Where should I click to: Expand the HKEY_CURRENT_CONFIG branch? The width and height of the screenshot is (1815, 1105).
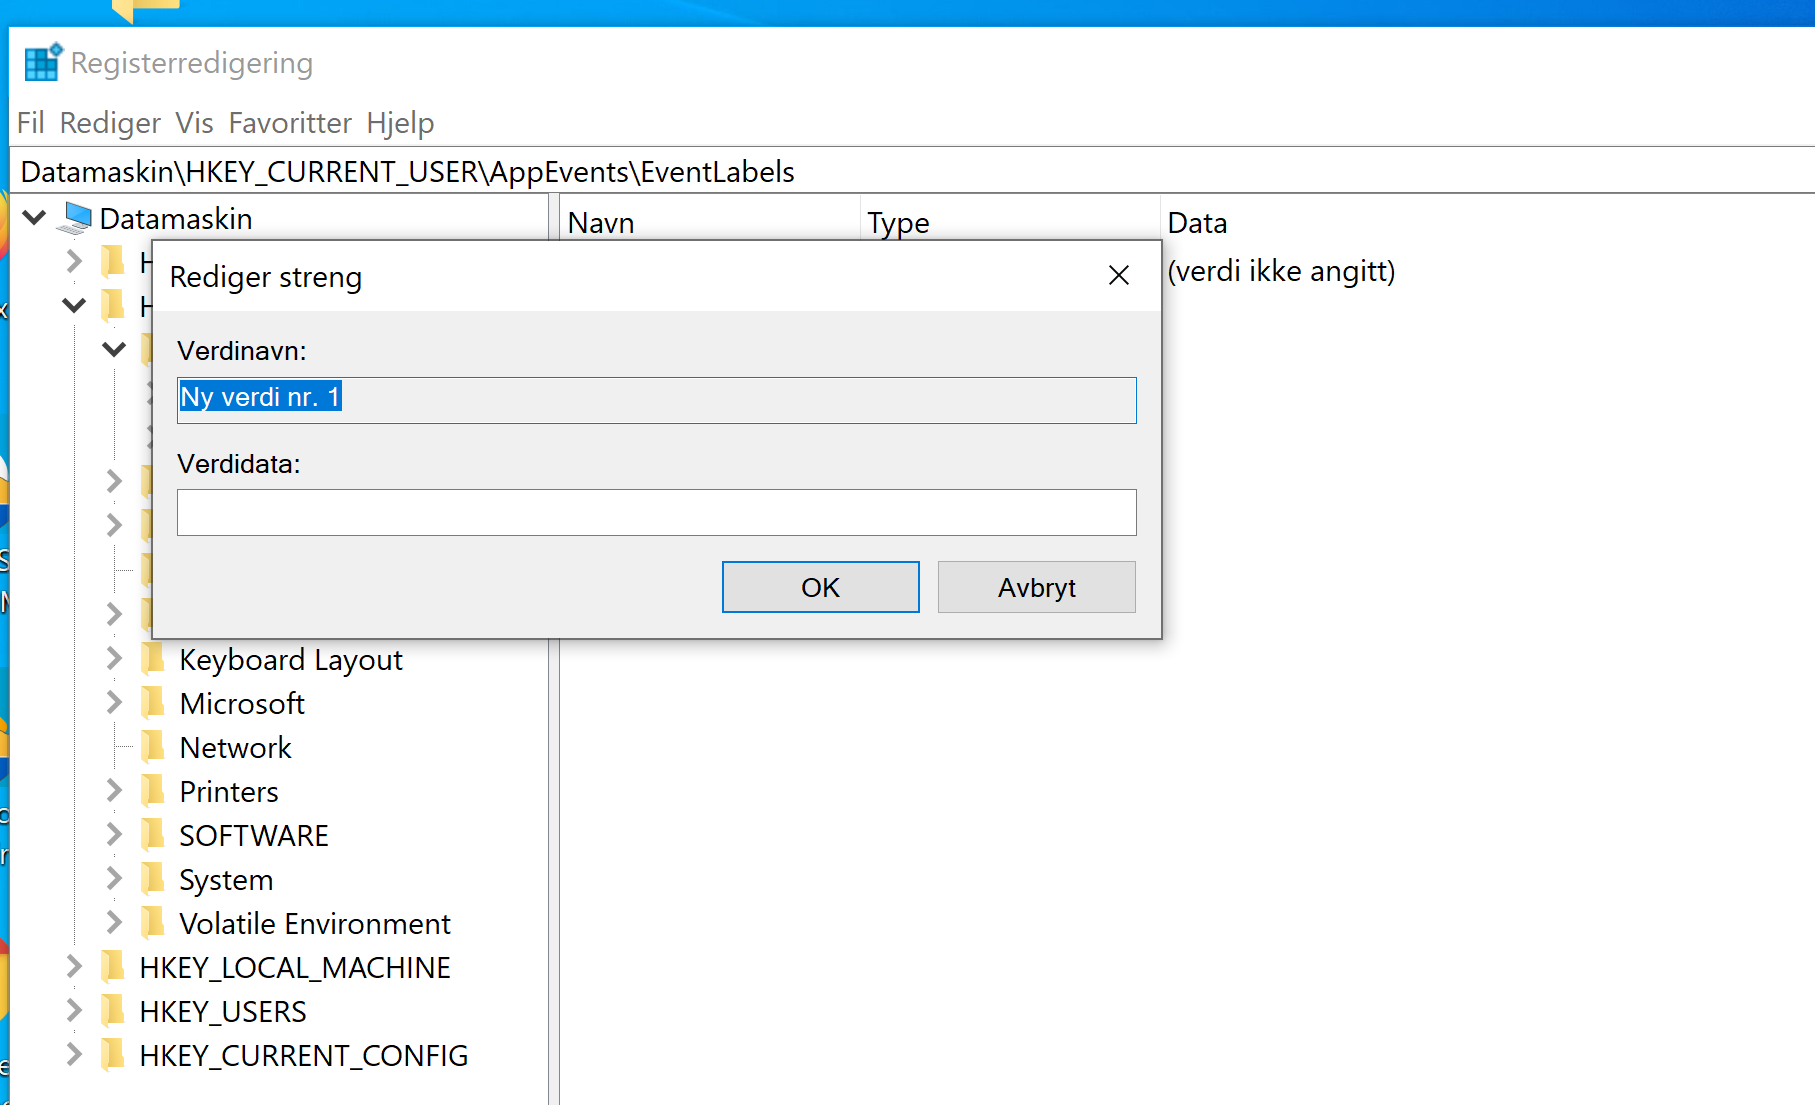click(x=73, y=1054)
